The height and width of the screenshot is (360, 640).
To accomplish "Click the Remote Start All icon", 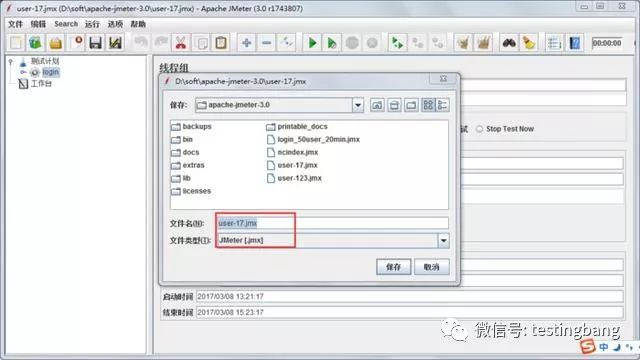I will tap(397, 42).
